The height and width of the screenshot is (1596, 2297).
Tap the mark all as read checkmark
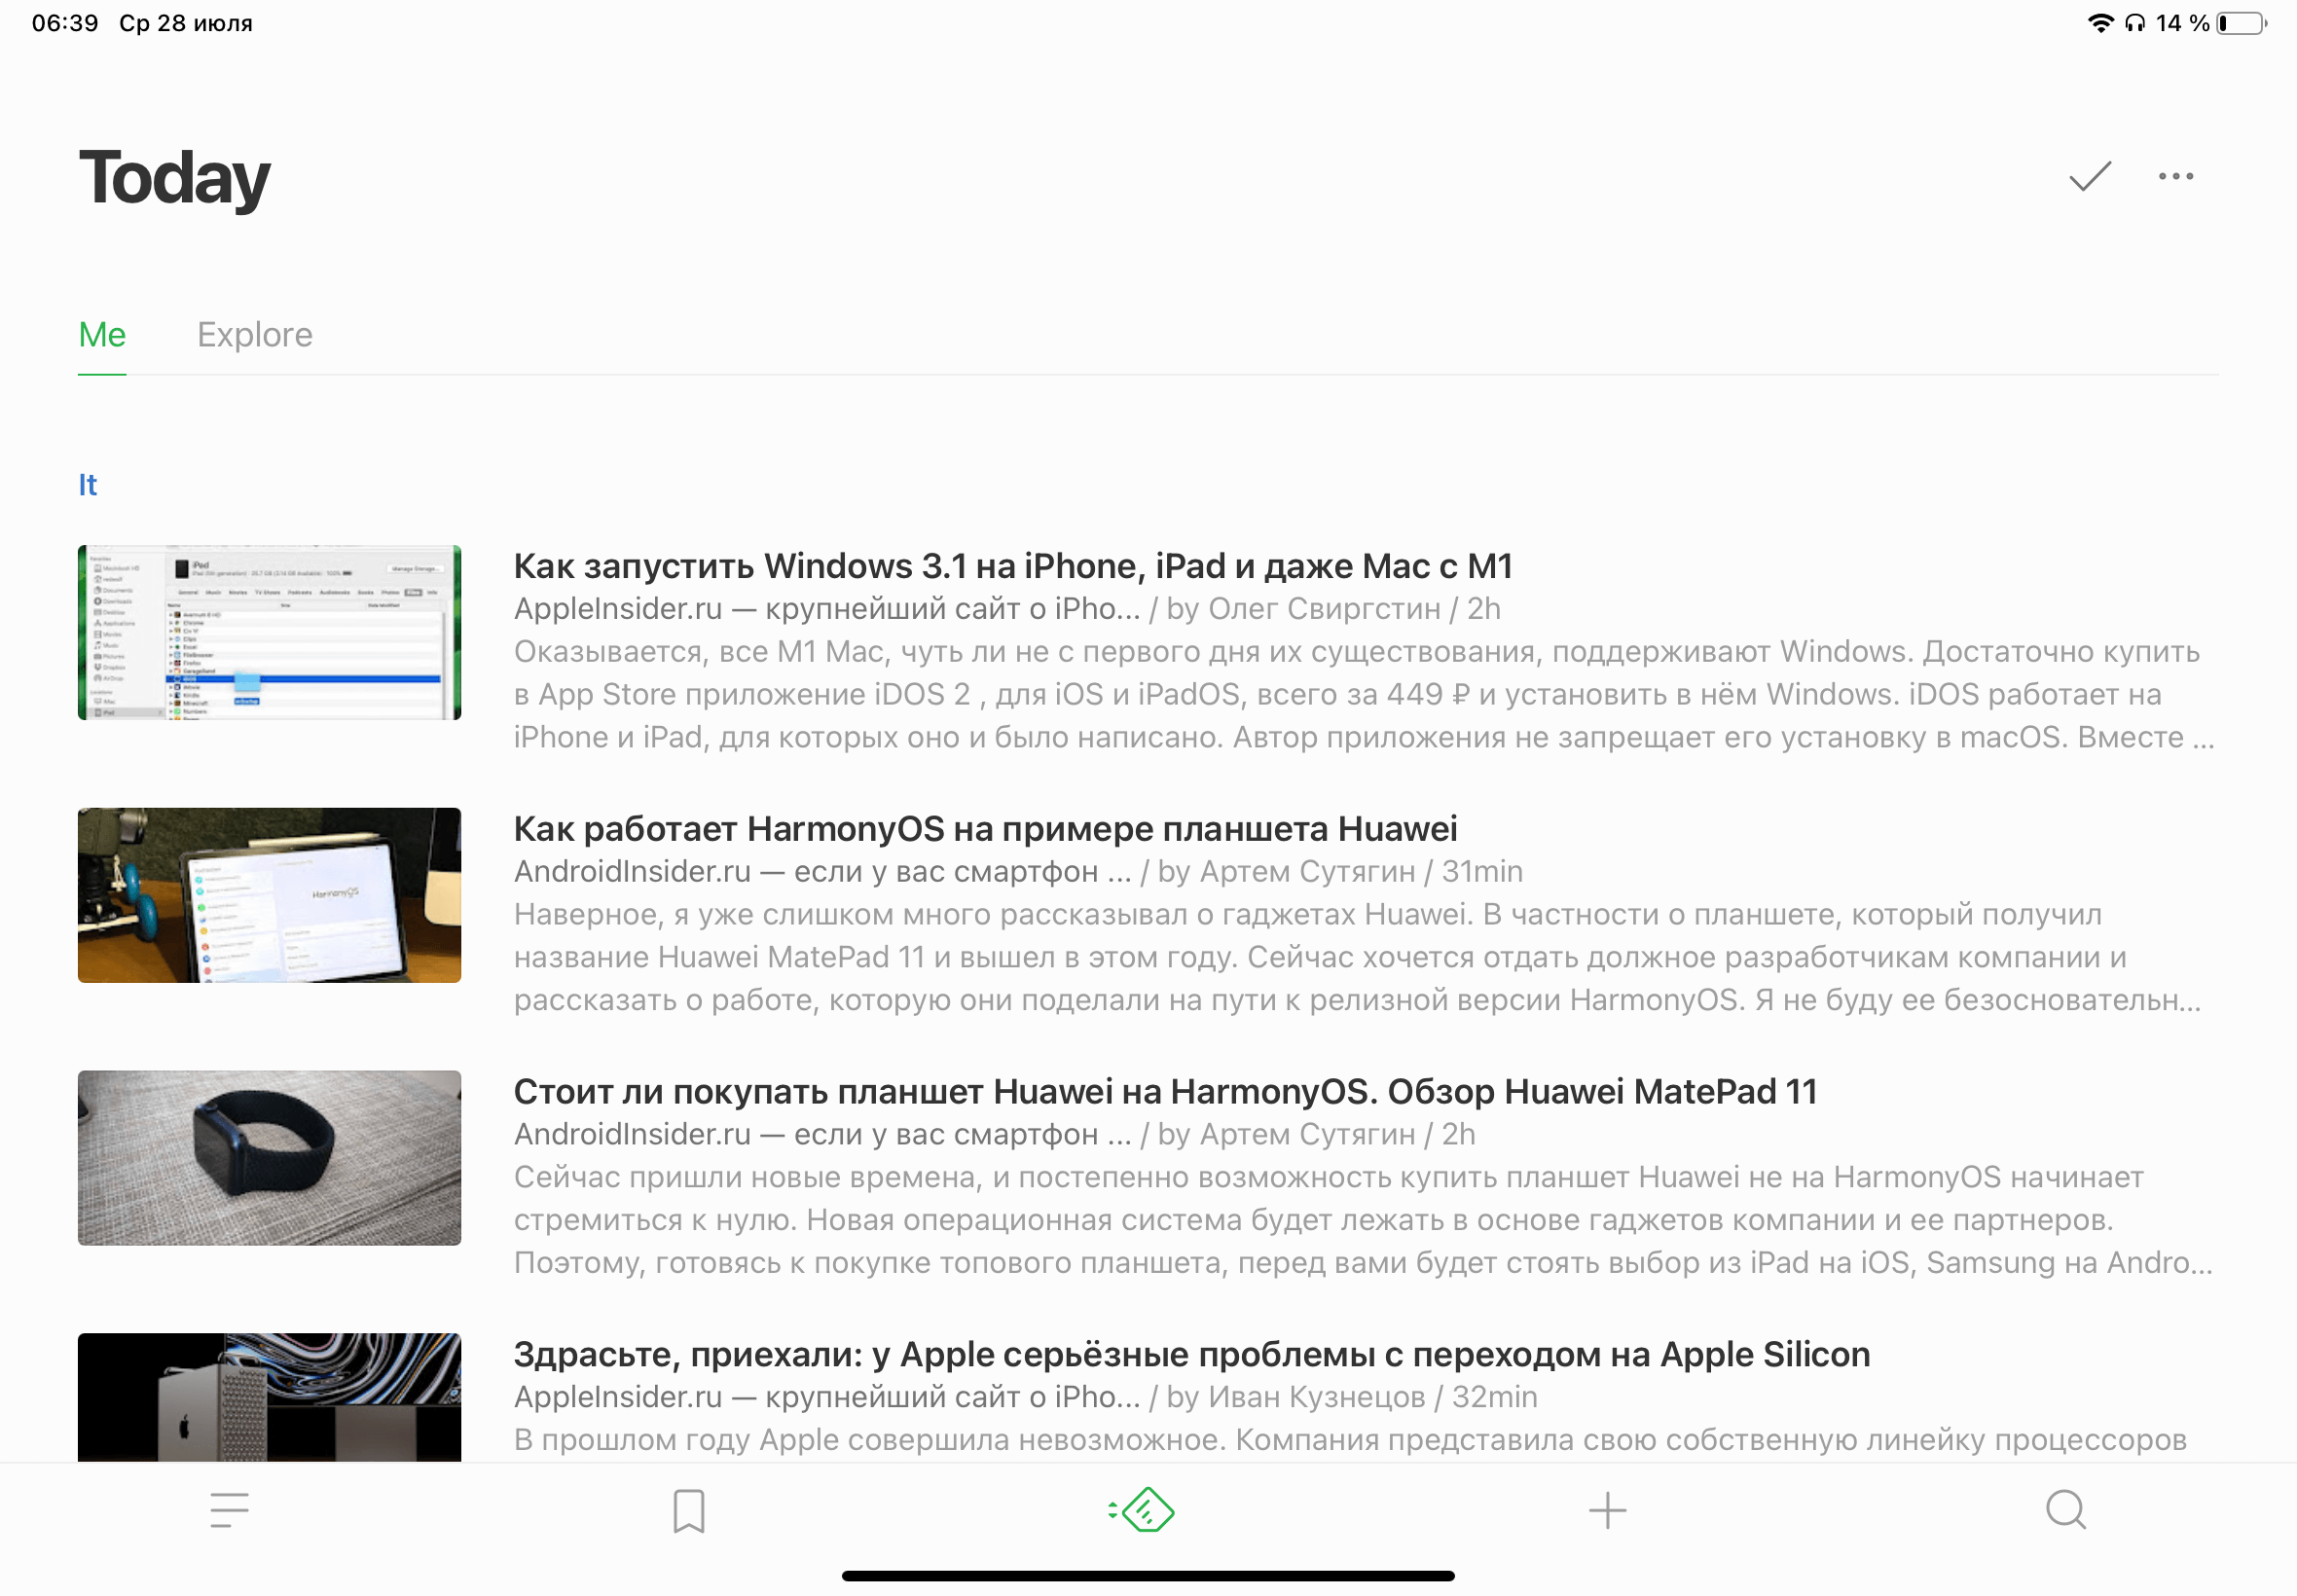(2089, 176)
